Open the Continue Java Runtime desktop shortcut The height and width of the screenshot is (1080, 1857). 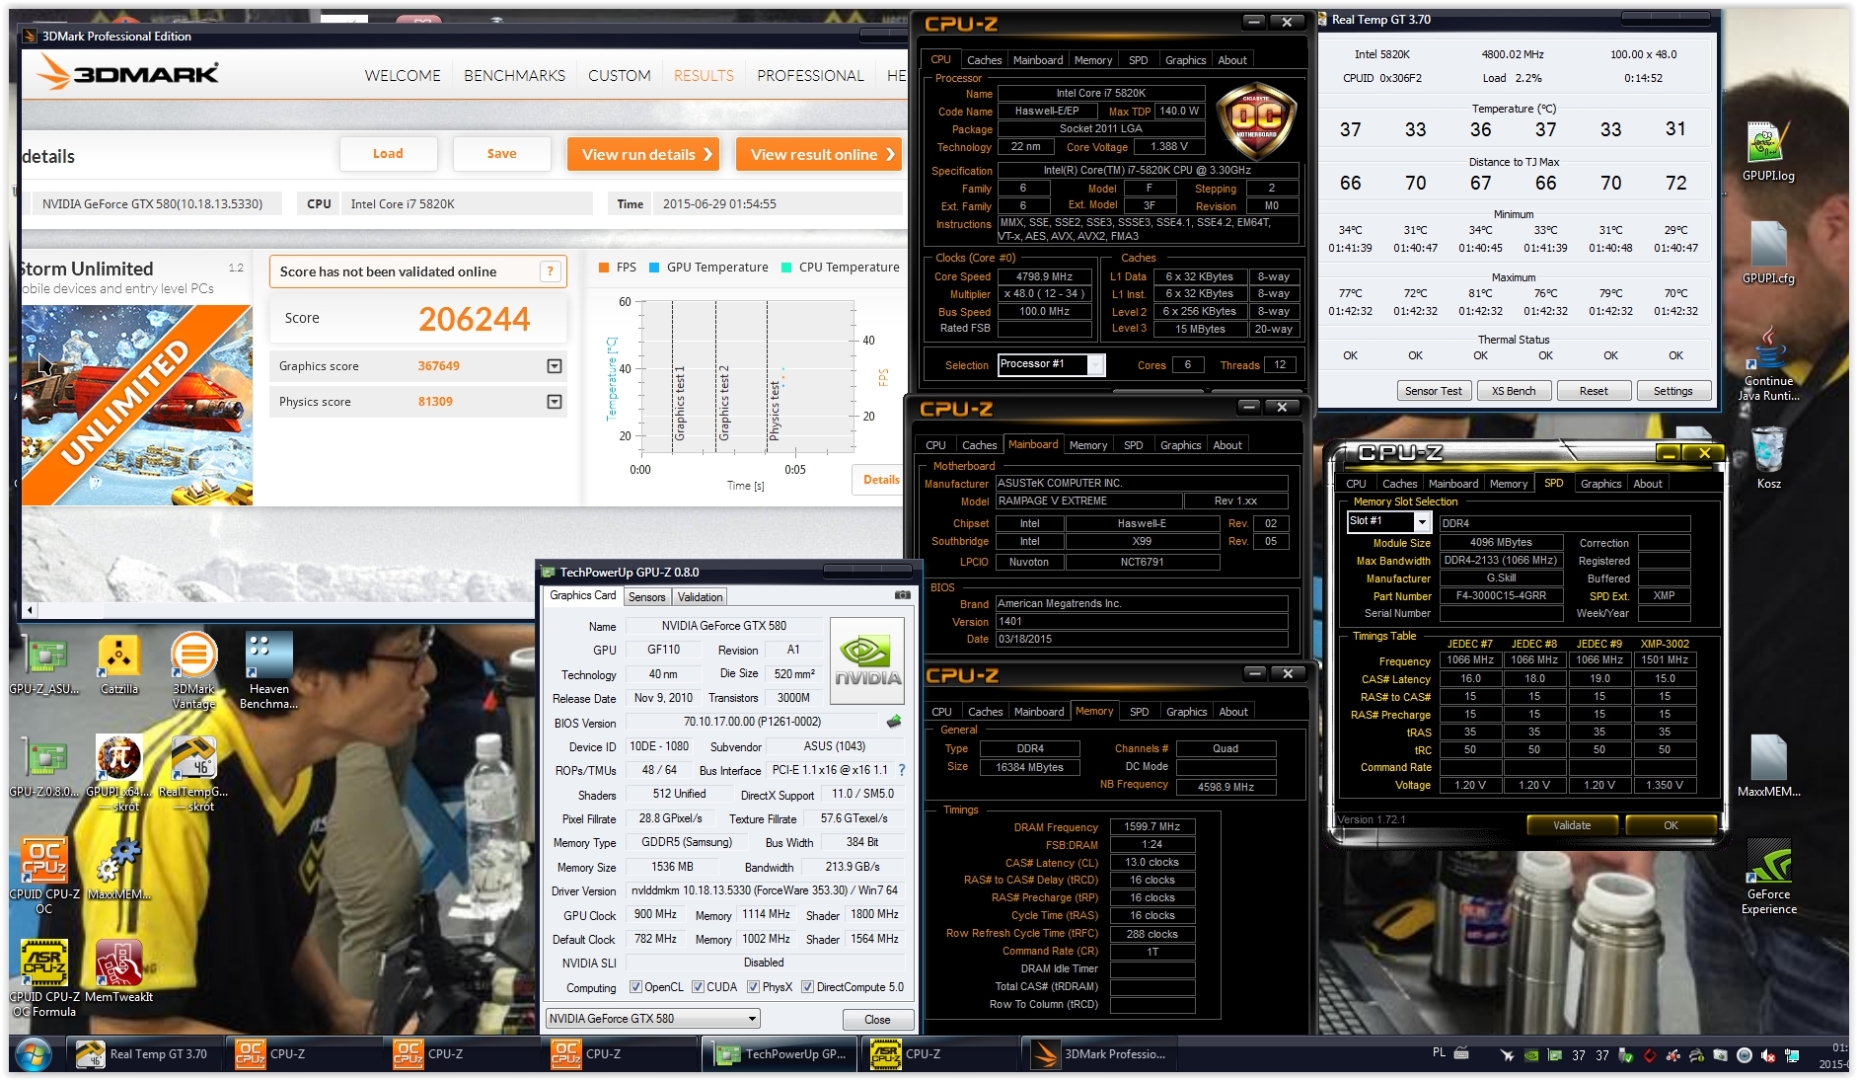[1768, 364]
